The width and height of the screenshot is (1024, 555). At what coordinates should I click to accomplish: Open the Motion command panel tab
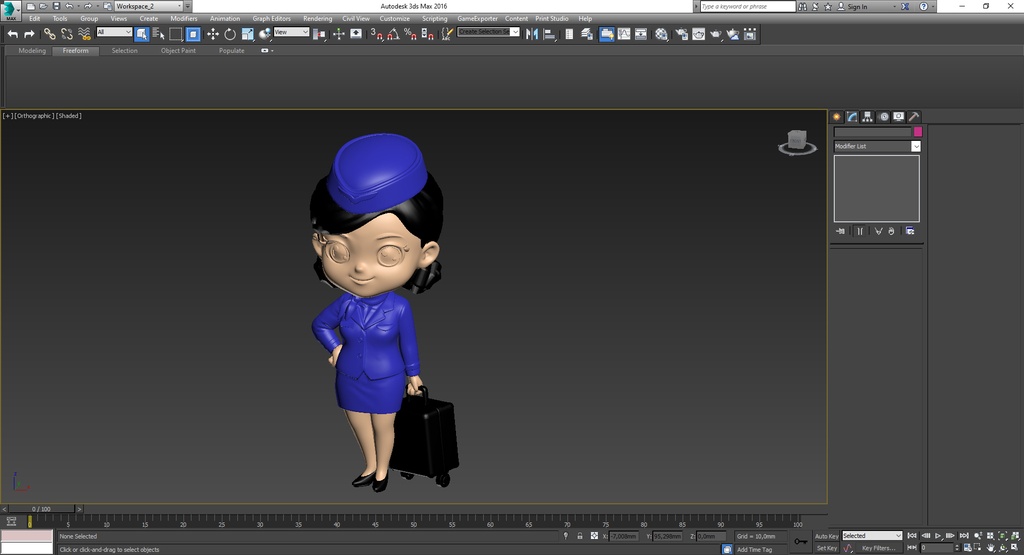click(884, 117)
